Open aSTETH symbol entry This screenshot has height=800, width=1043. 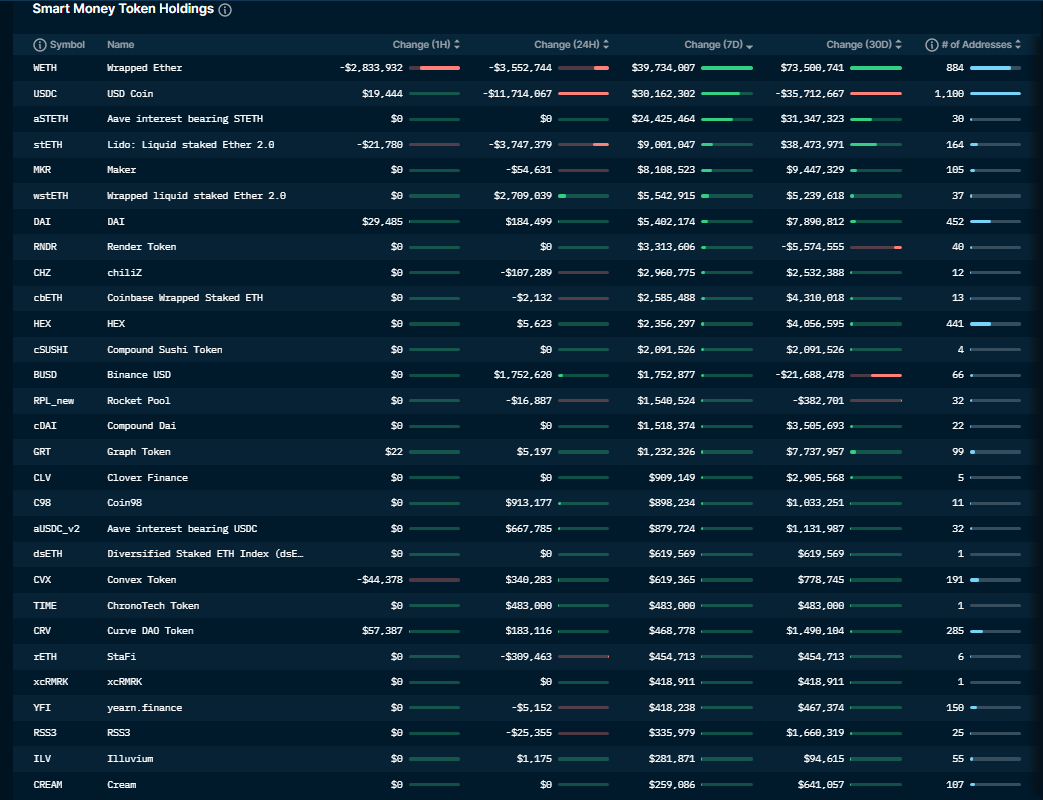click(x=51, y=119)
